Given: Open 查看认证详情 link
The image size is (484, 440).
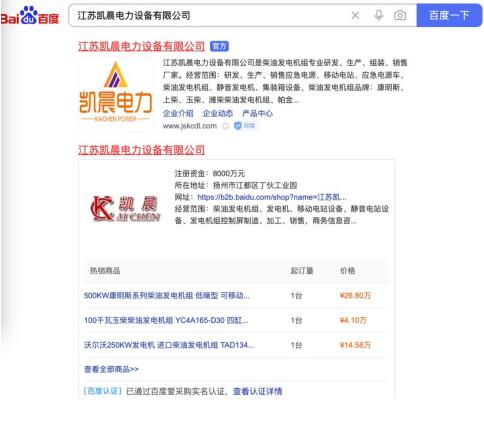Looking at the screenshot, I should pos(257,391).
